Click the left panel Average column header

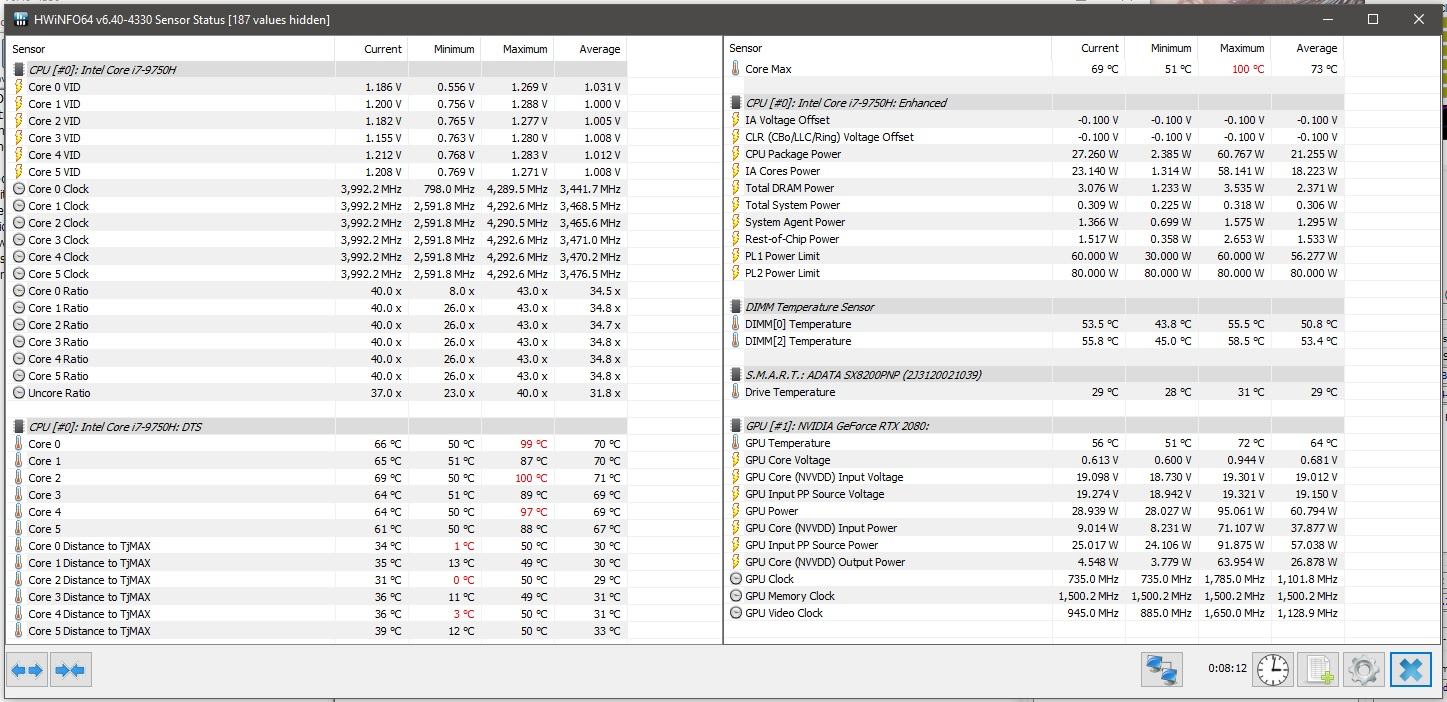click(x=590, y=49)
